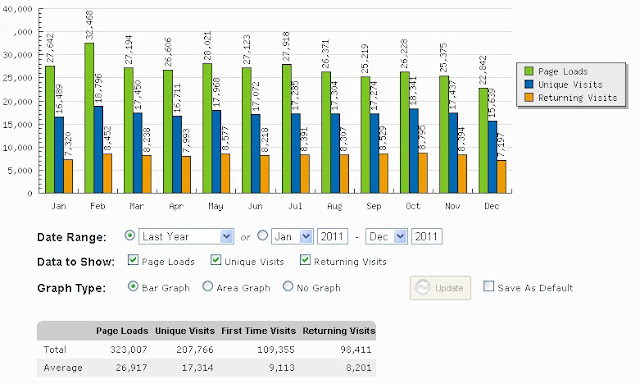Click the July orange Returning Visits bar
Viewport: 640px width, 384px height.
point(305,174)
